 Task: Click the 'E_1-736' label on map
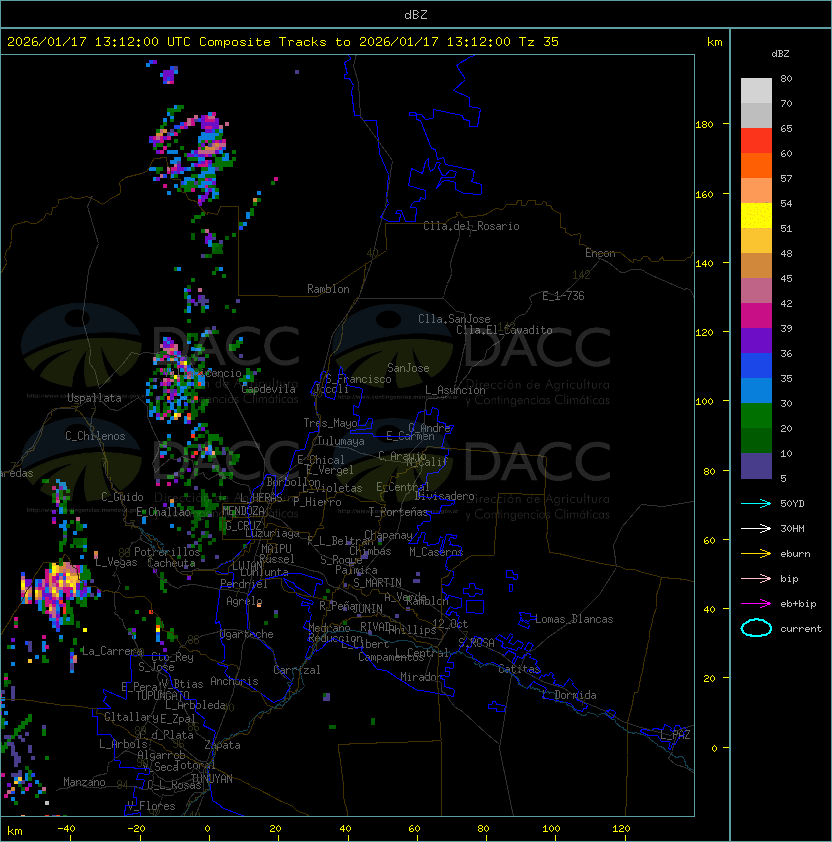(x=563, y=296)
